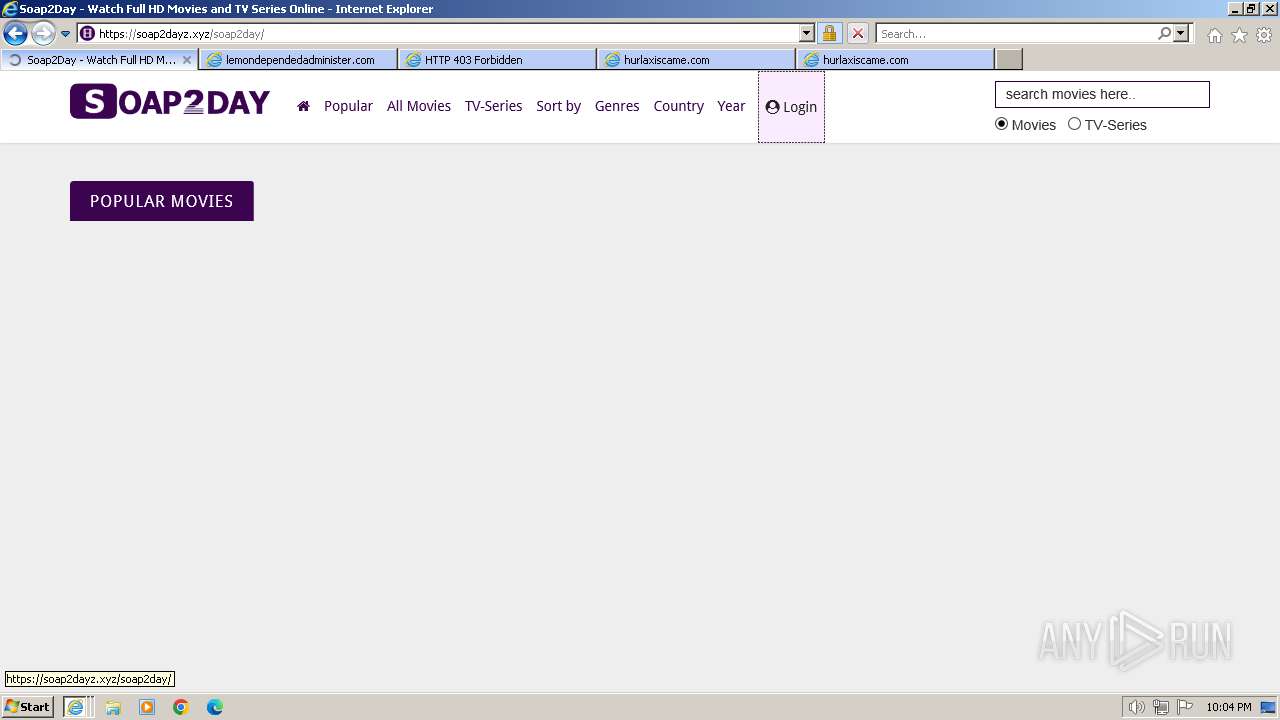Click the Soap2Day logo
Viewport: 1280px width, 720px height.
170,102
